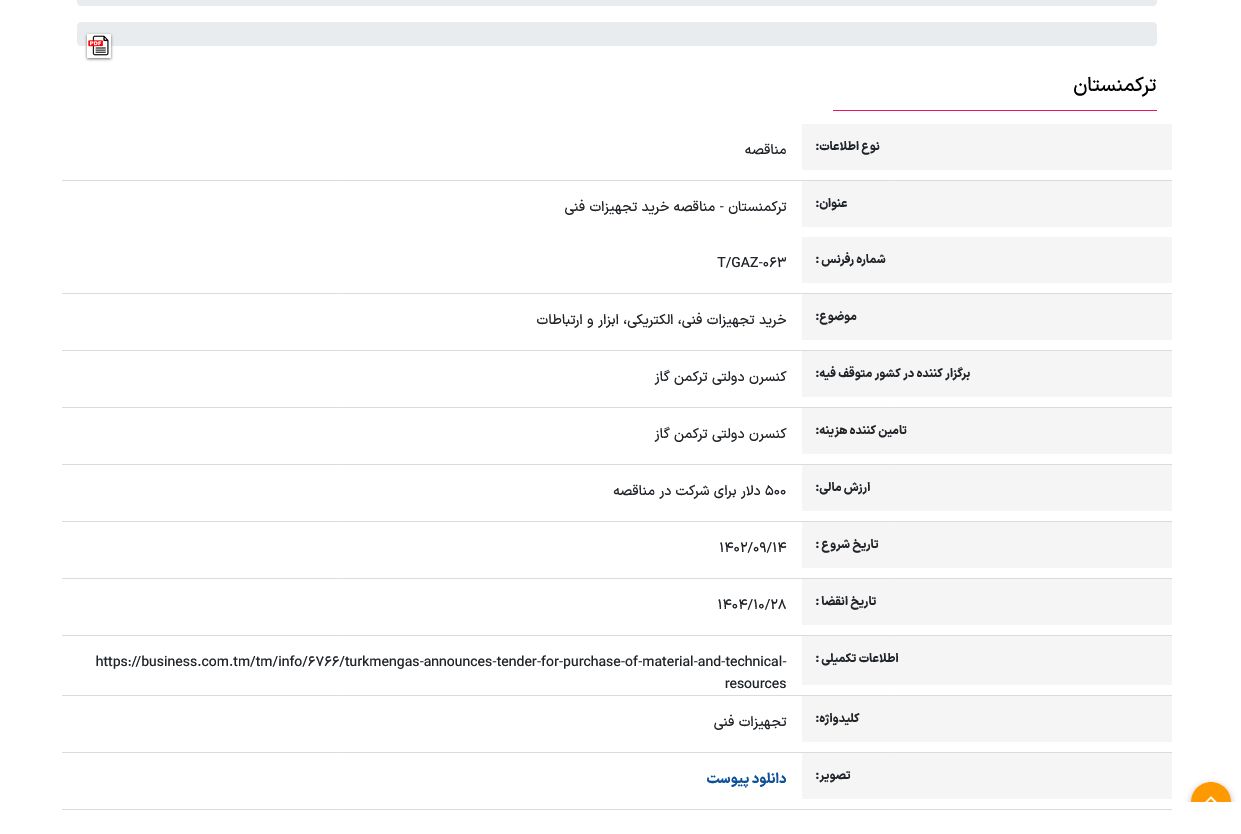Viewport: 1241px width, 834px height.
Task: Click the "شماره رفرنس" field label
Action: point(850,260)
